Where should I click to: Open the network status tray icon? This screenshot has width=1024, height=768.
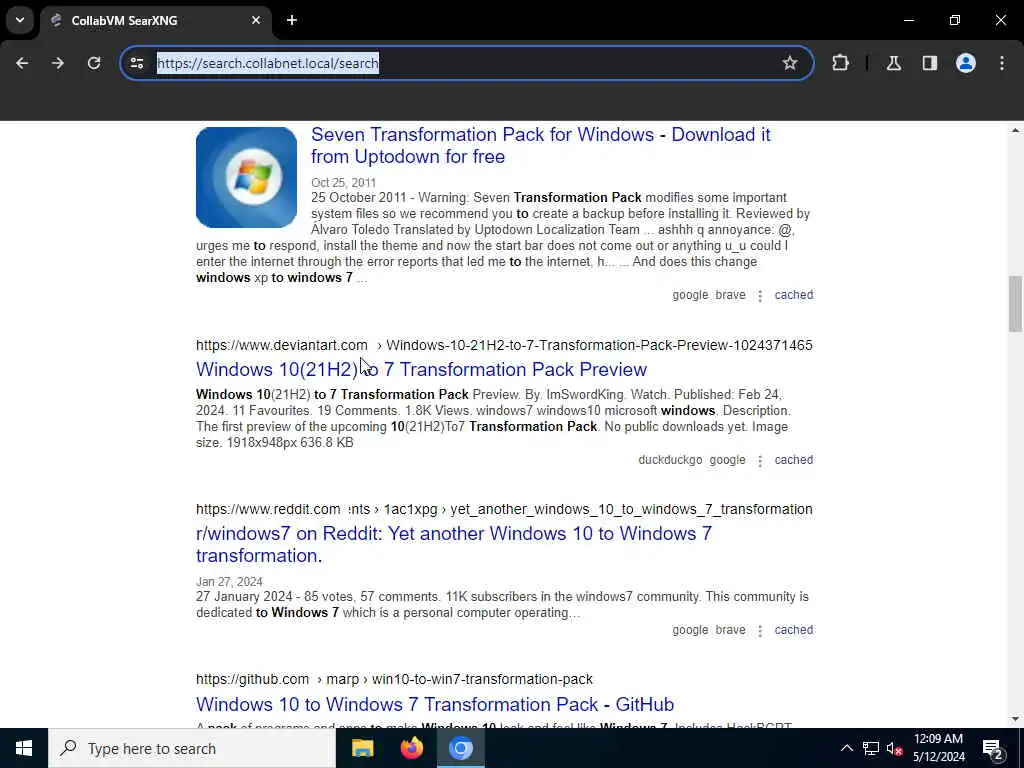tap(871, 748)
